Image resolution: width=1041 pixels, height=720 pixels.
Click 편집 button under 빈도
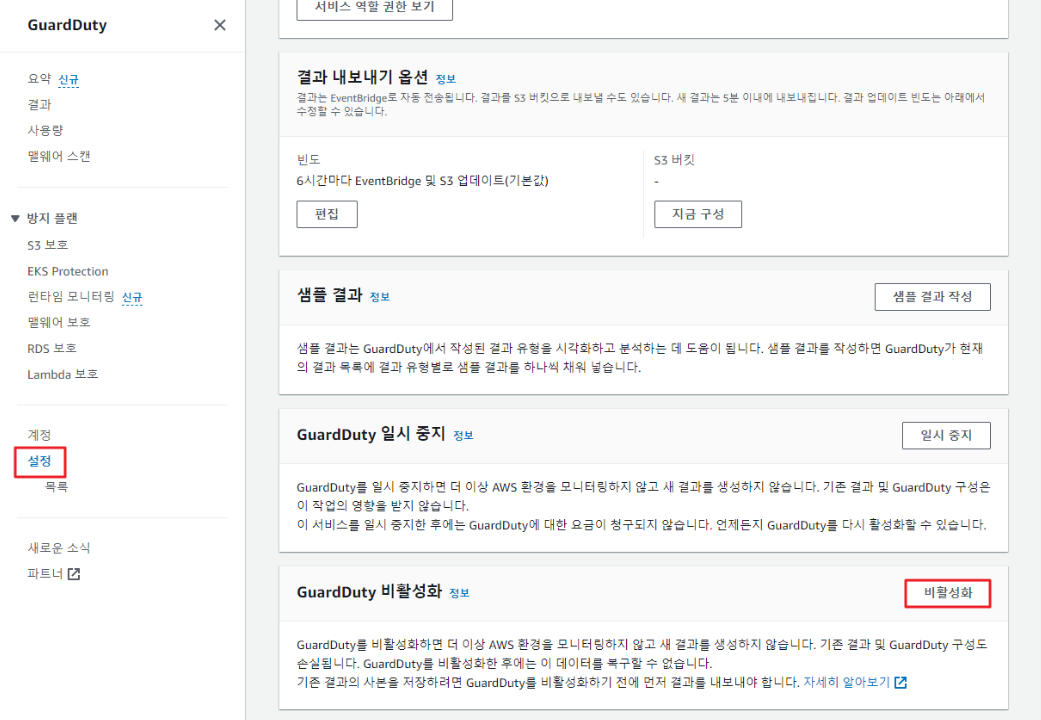click(327, 214)
